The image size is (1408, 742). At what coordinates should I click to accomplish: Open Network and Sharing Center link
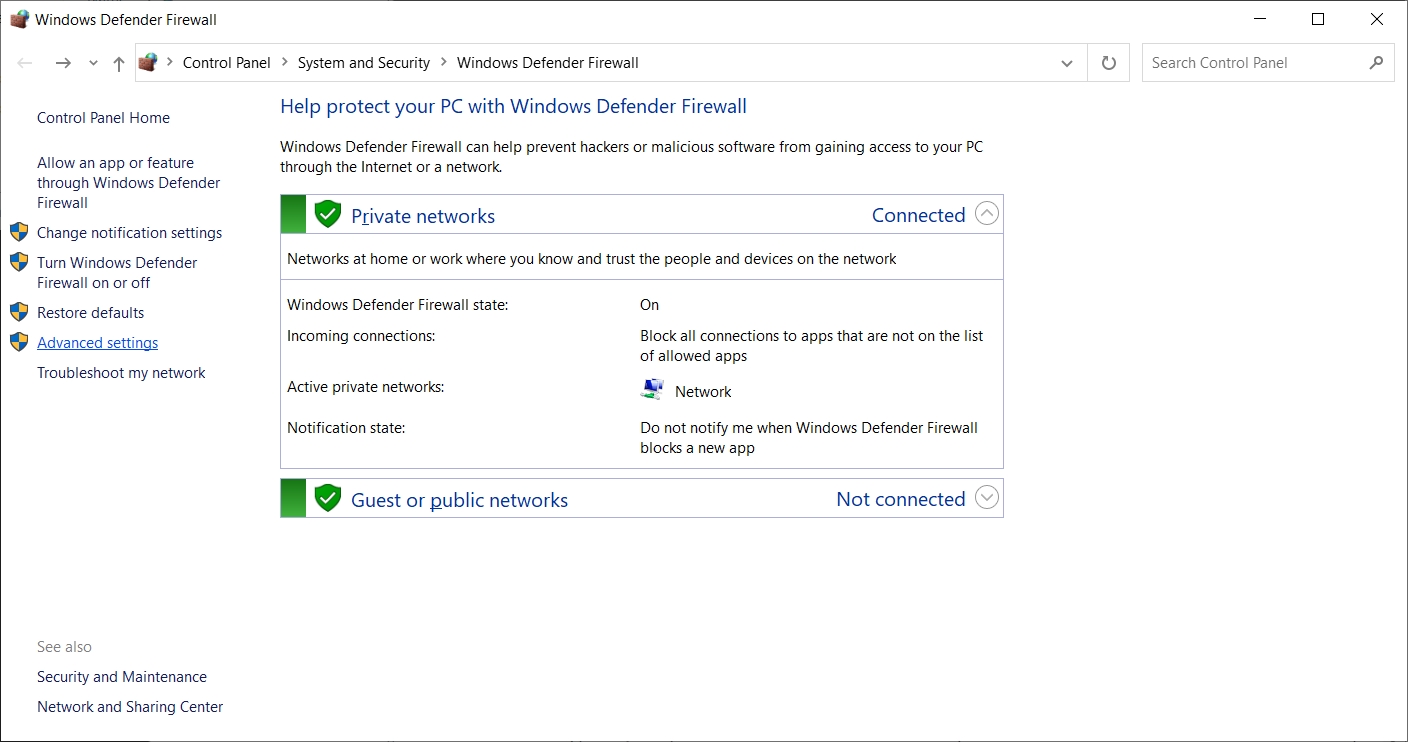(x=130, y=707)
